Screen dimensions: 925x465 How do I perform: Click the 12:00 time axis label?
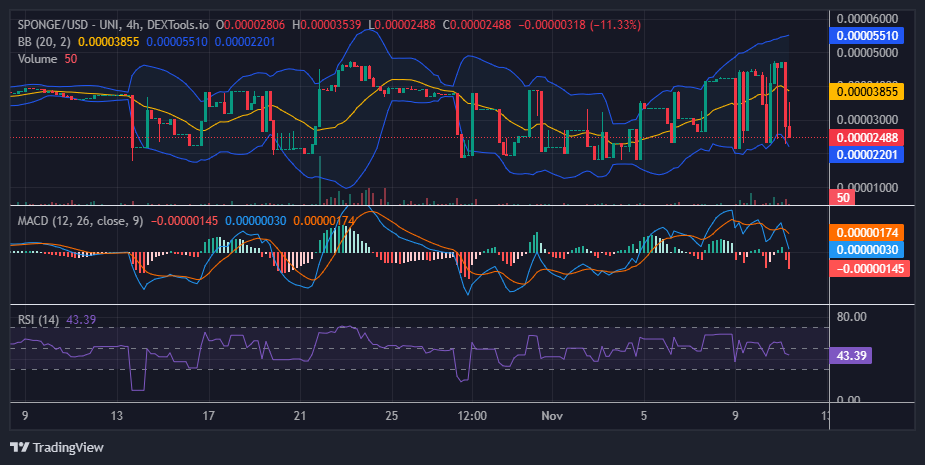click(x=472, y=415)
